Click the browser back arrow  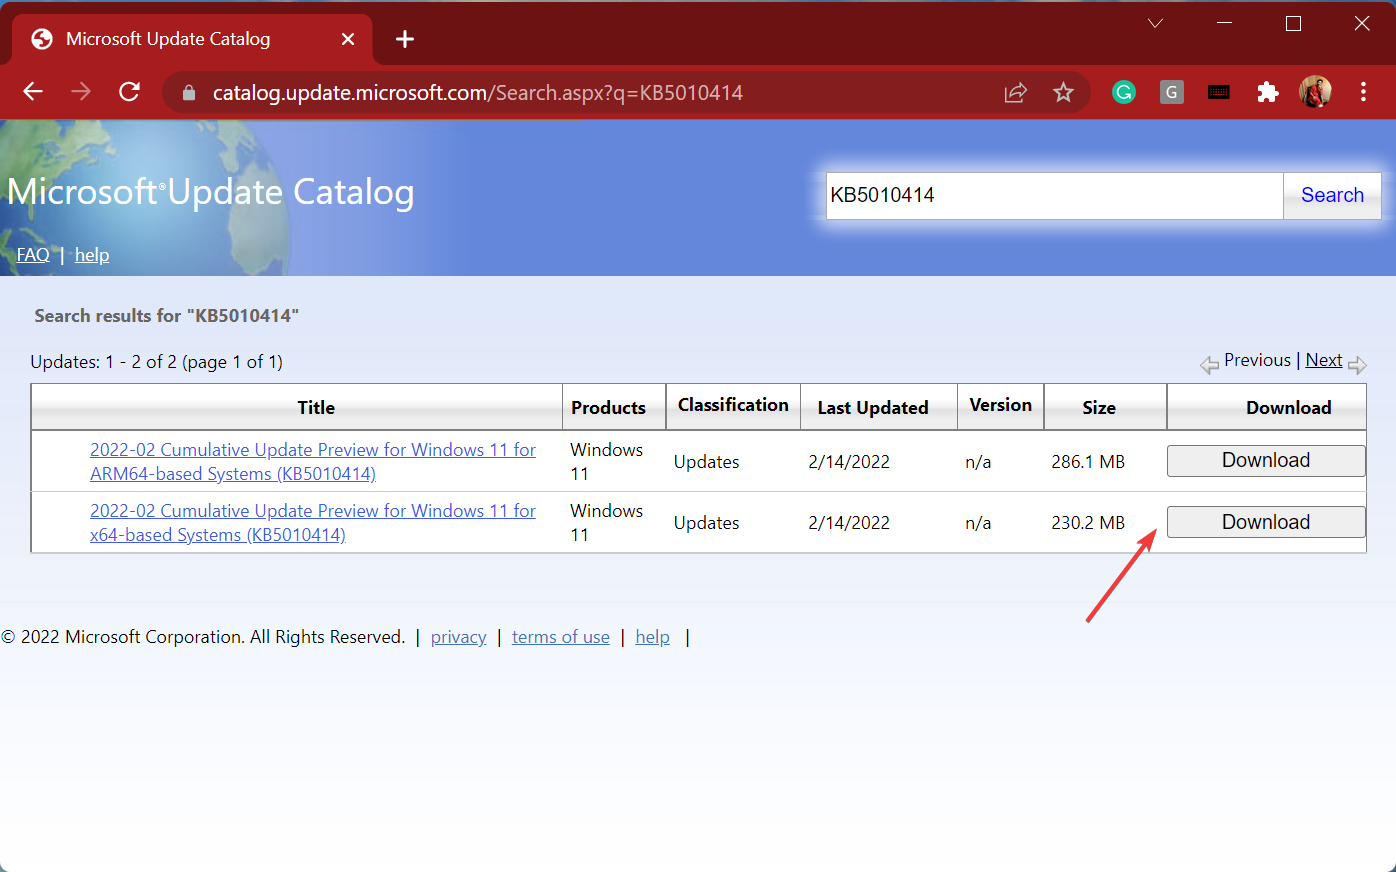point(32,91)
